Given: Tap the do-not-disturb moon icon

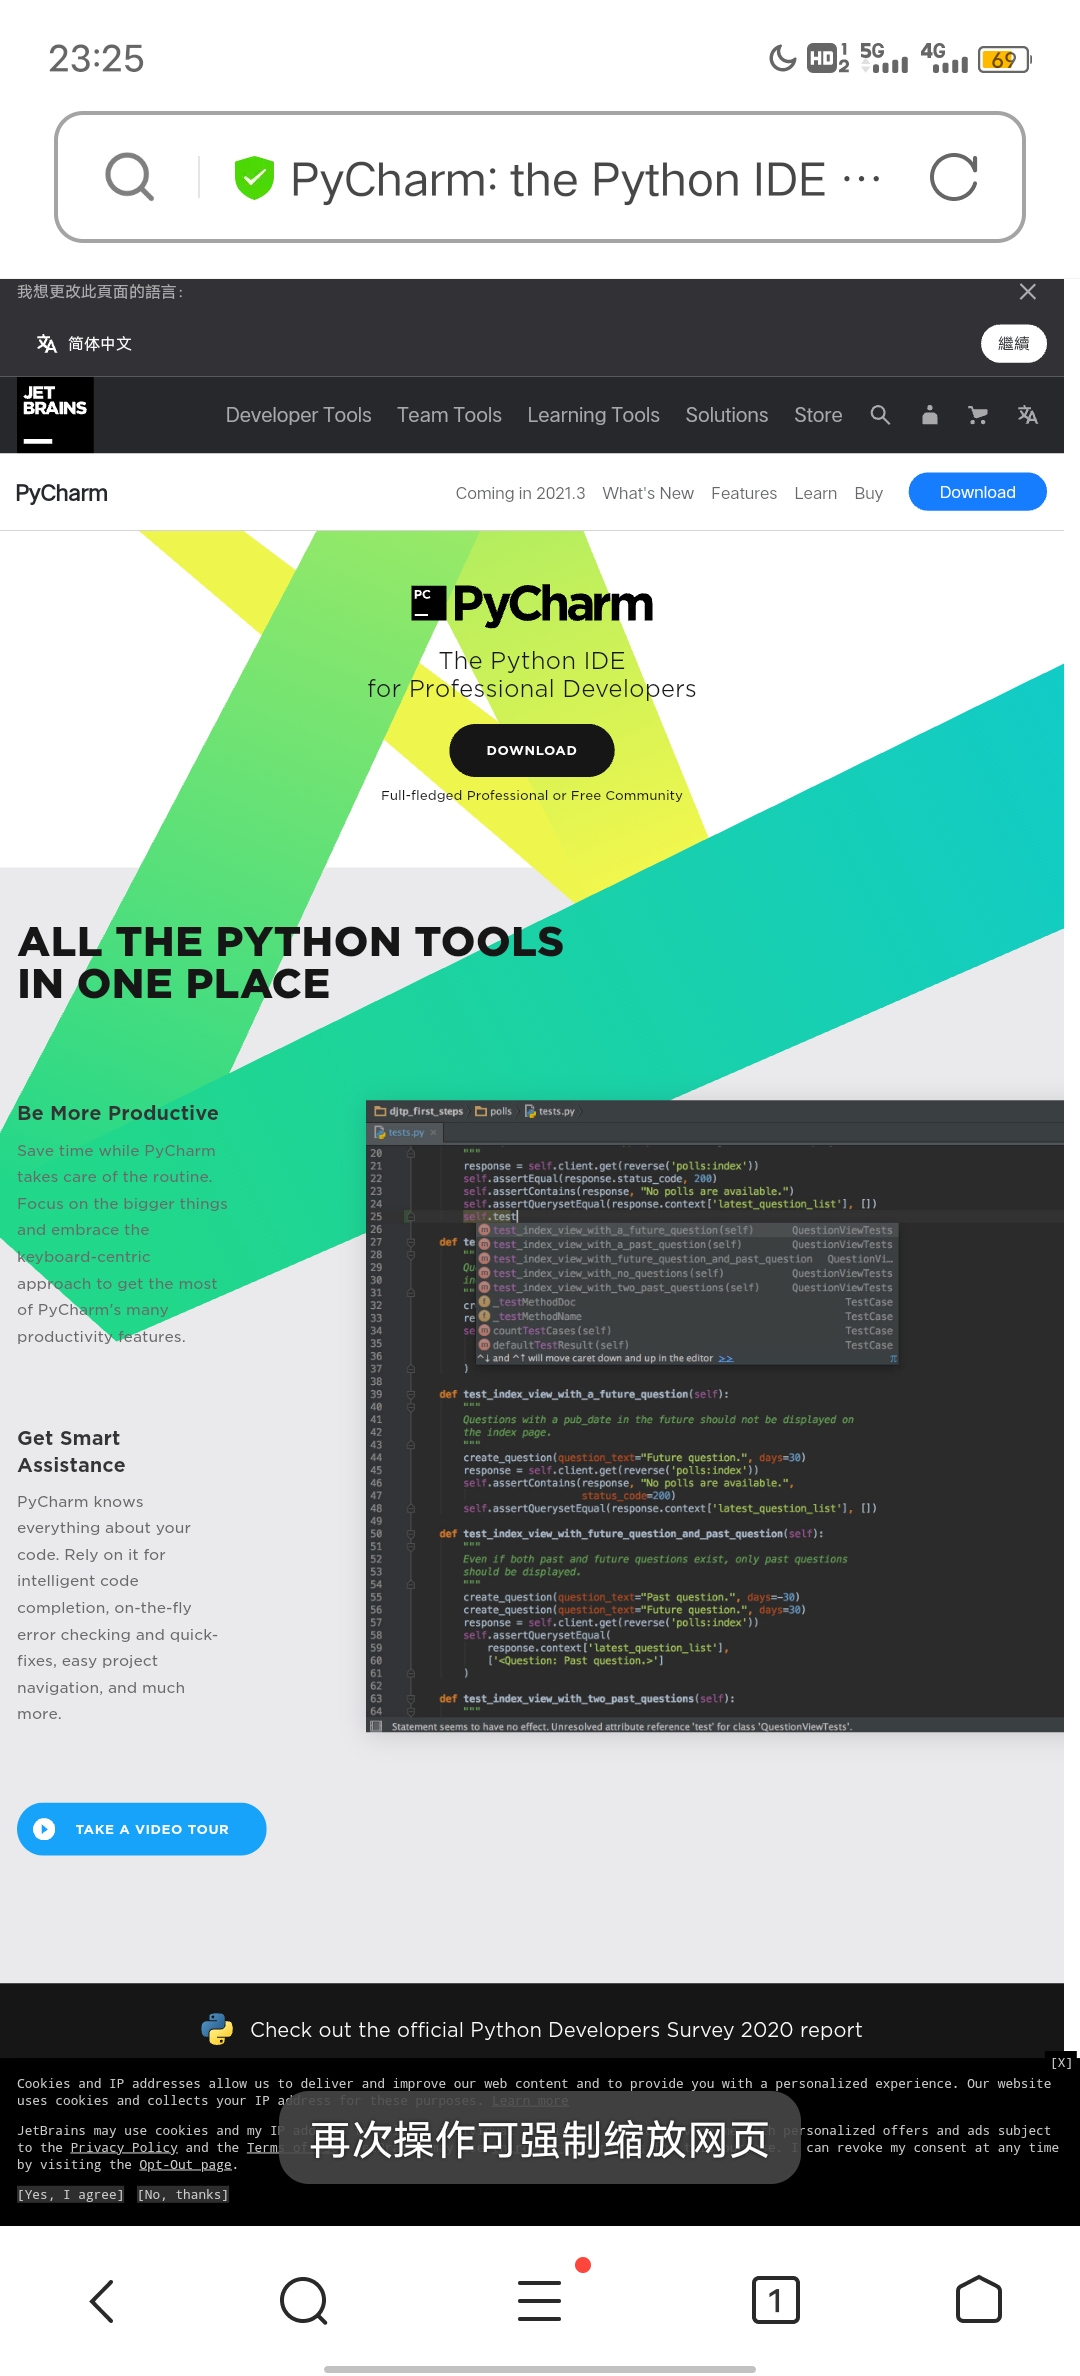Looking at the screenshot, I should click(x=782, y=59).
